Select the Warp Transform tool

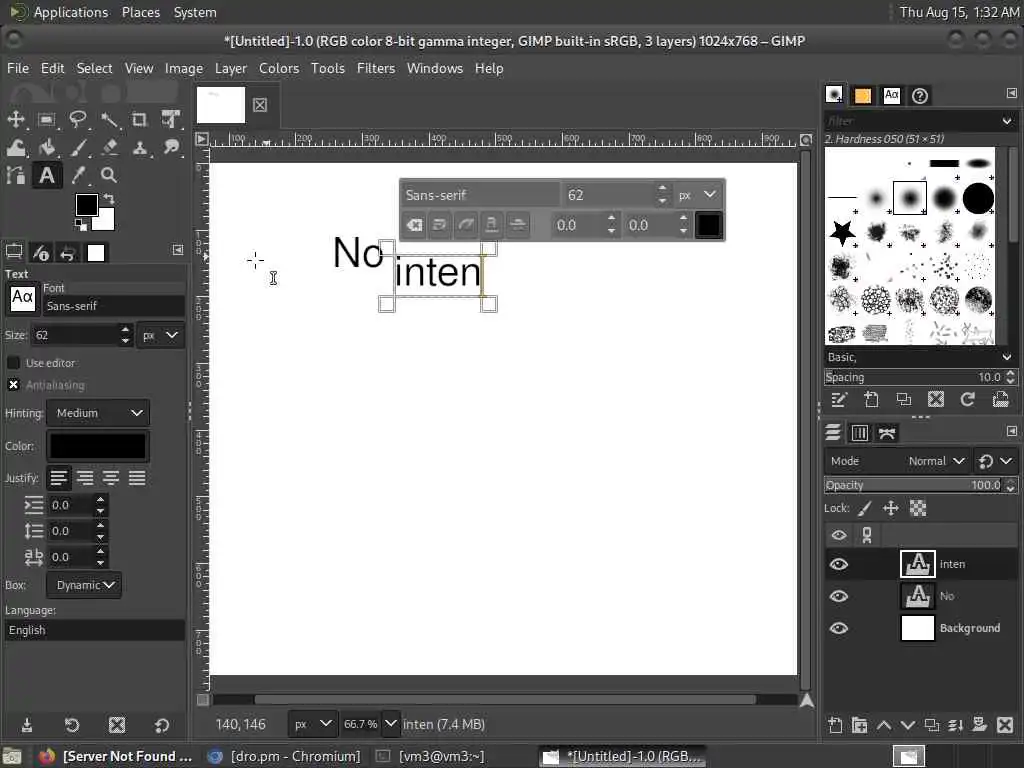tap(16, 148)
